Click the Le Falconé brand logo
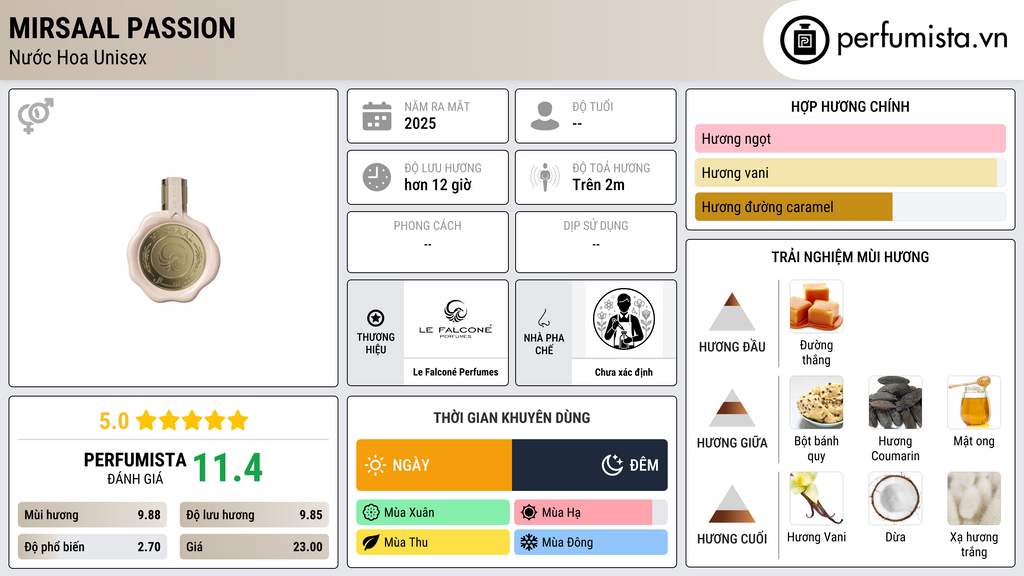The width and height of the screenshot is (1024, 576). click(x=456, y=319)
